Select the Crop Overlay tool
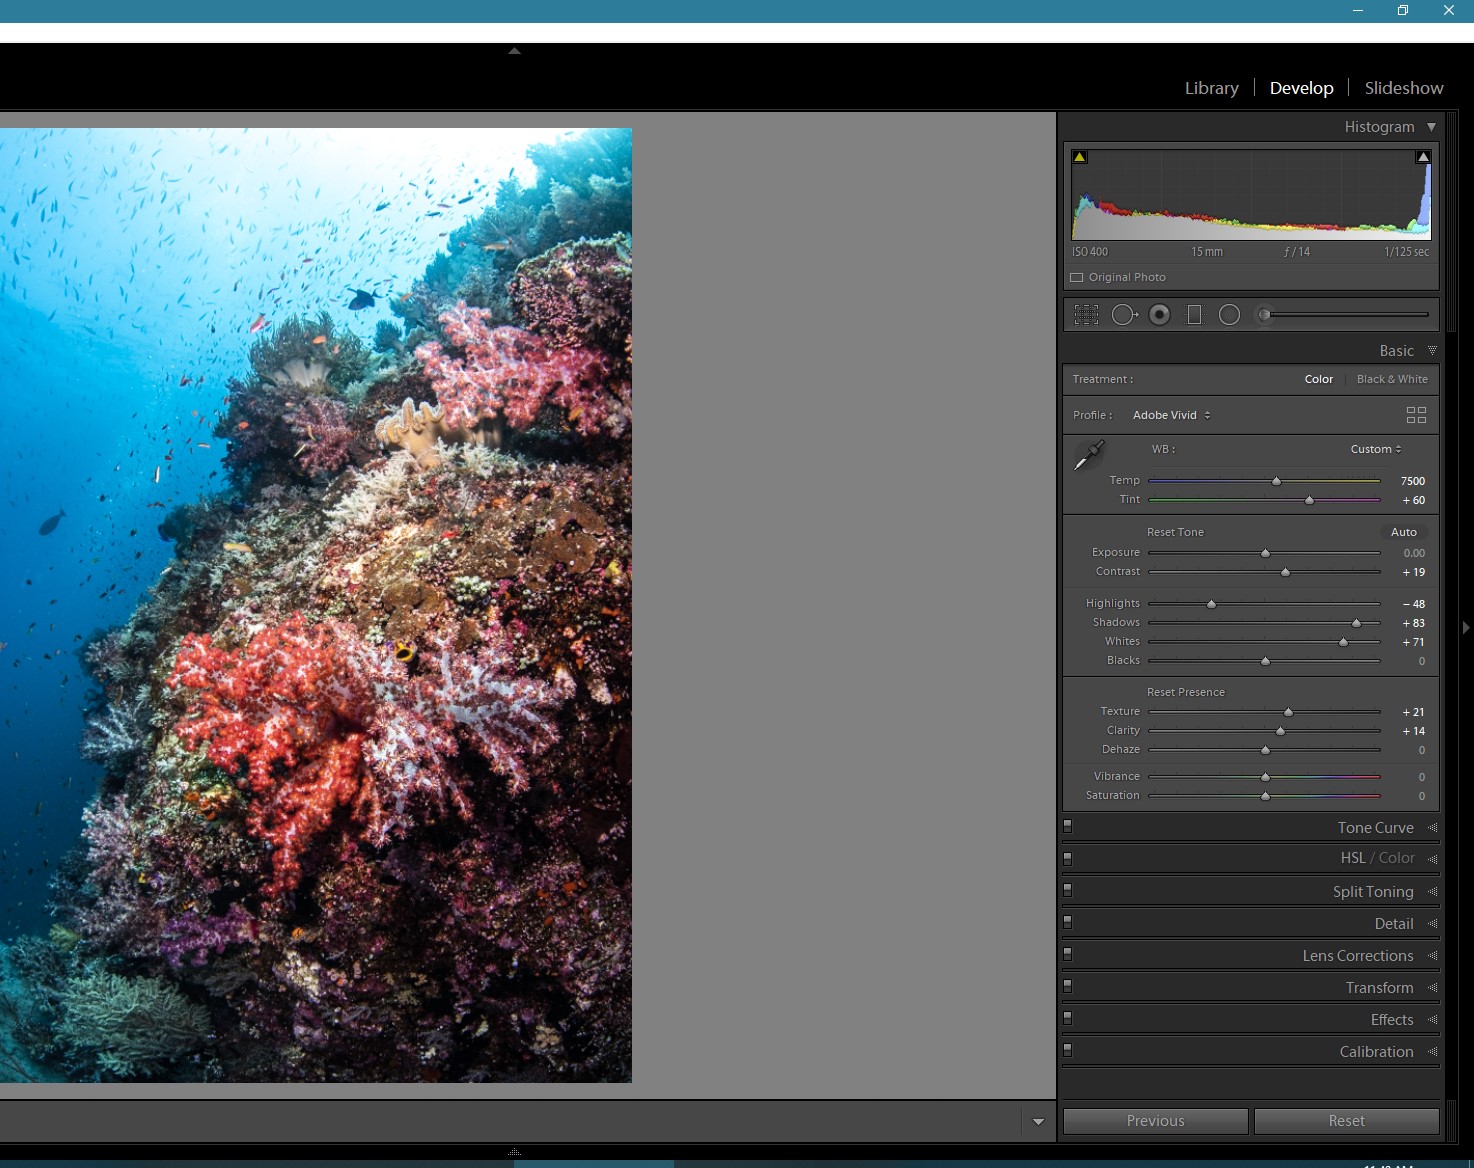Image resolution: width=1474 pixels, height=1168 pixels. tap(1086, 314)
